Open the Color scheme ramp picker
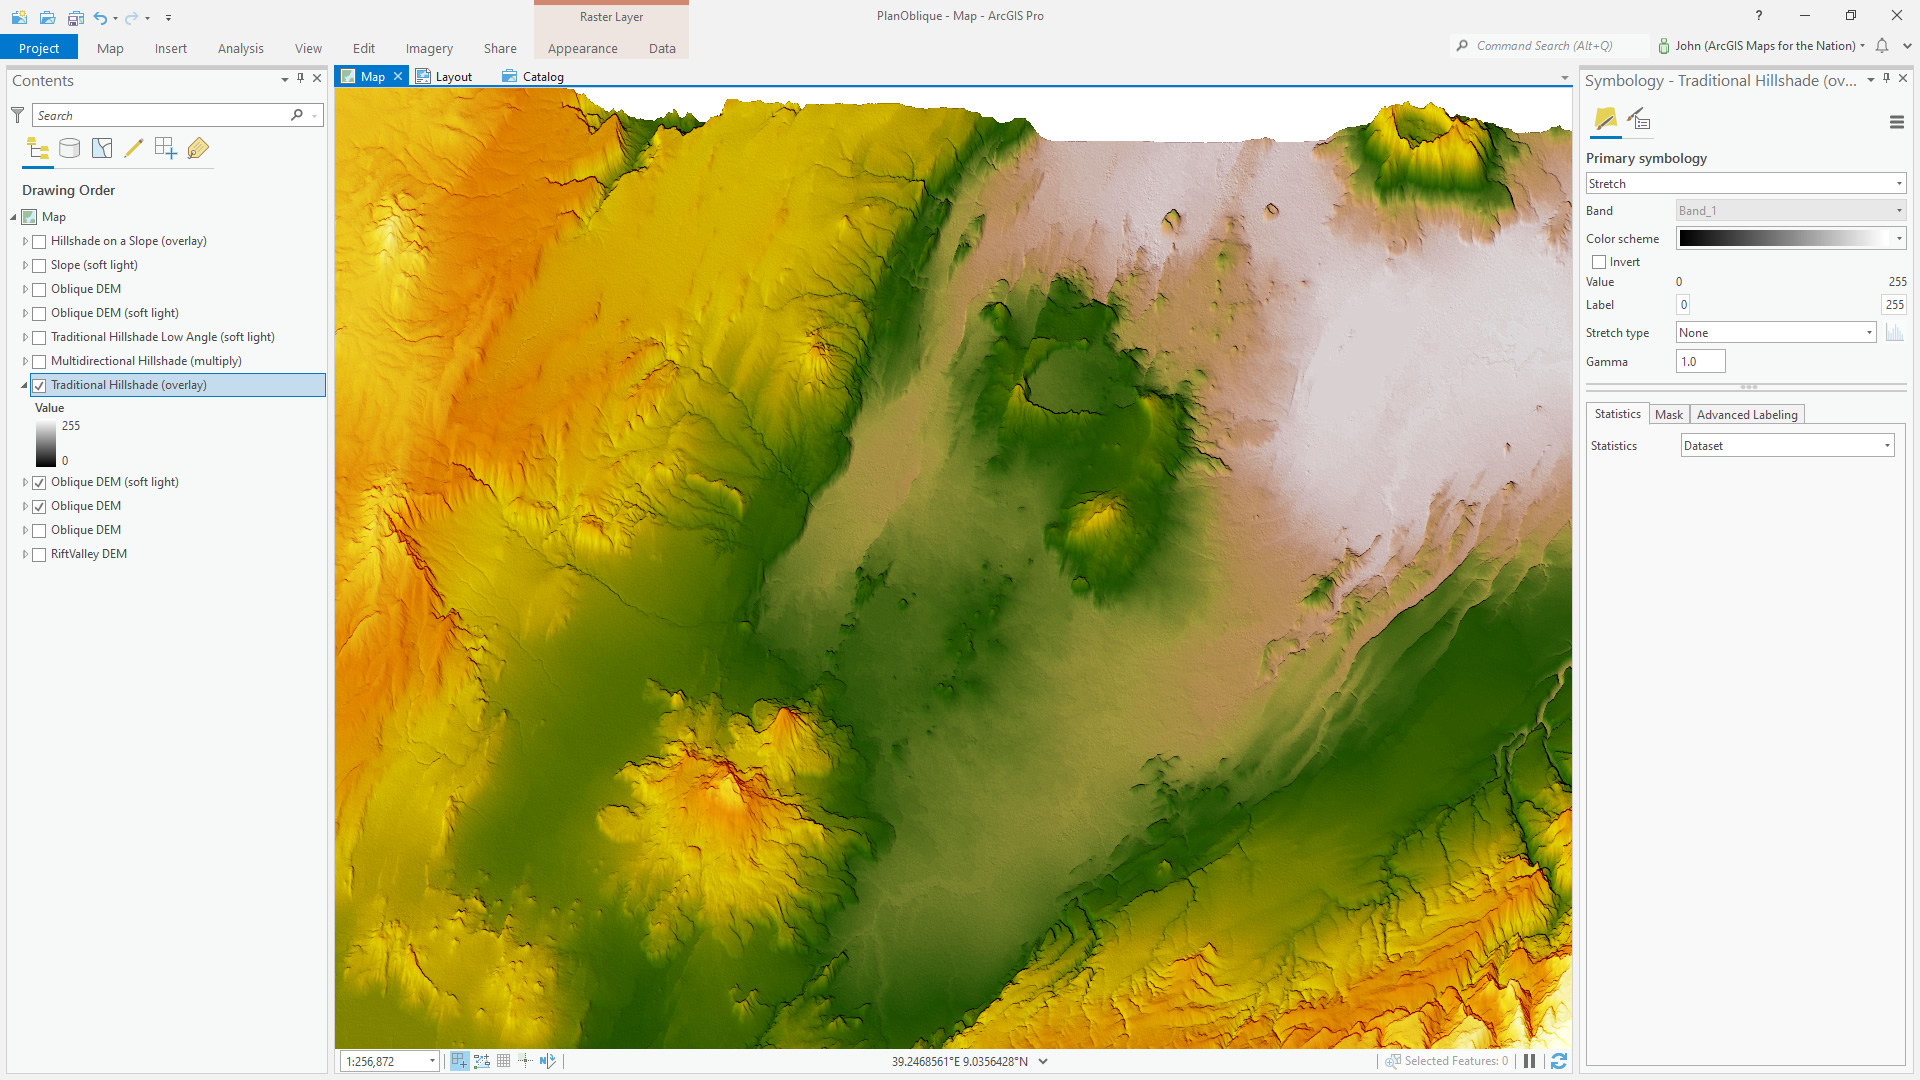The image size is (1920, 1080). (1790, 239)
